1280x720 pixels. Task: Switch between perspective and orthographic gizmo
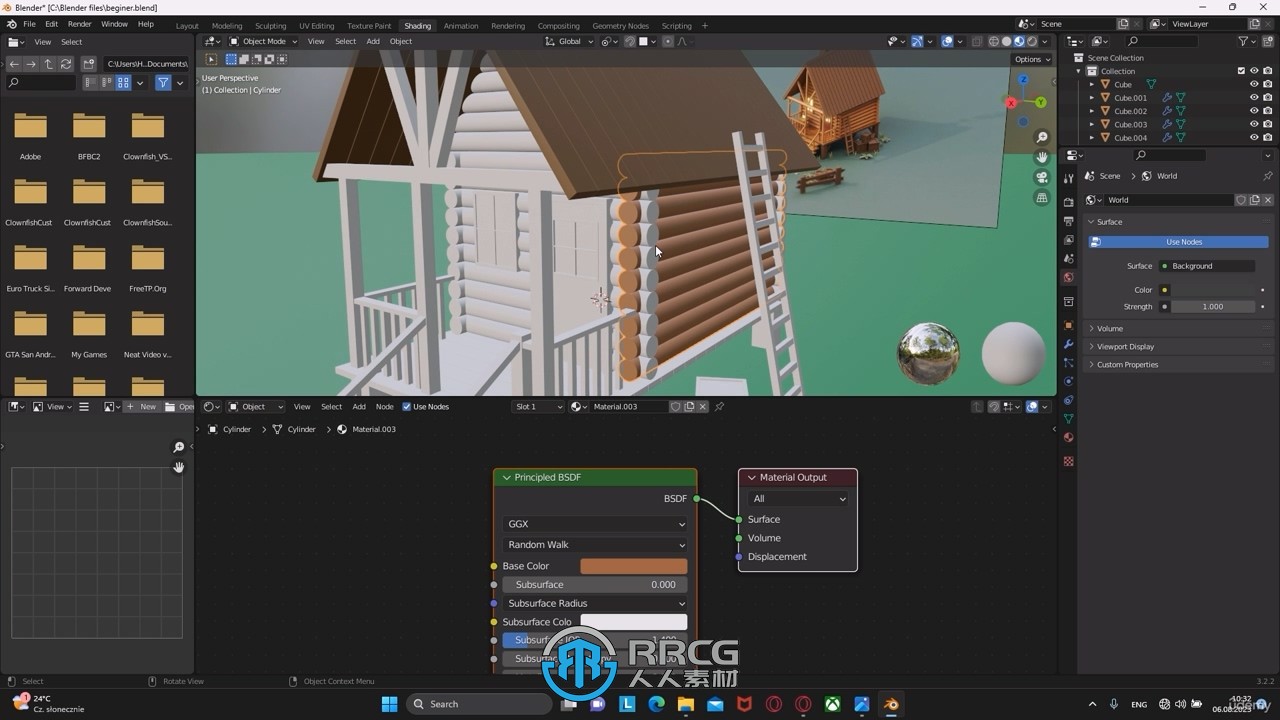[1042, 198]
